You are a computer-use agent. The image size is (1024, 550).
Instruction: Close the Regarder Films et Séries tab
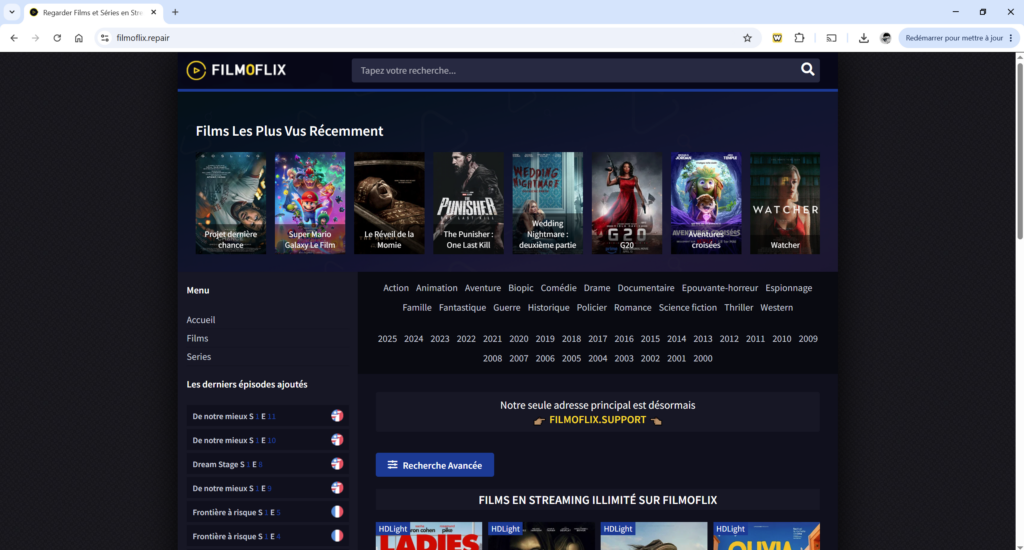(x=153, y=12)
